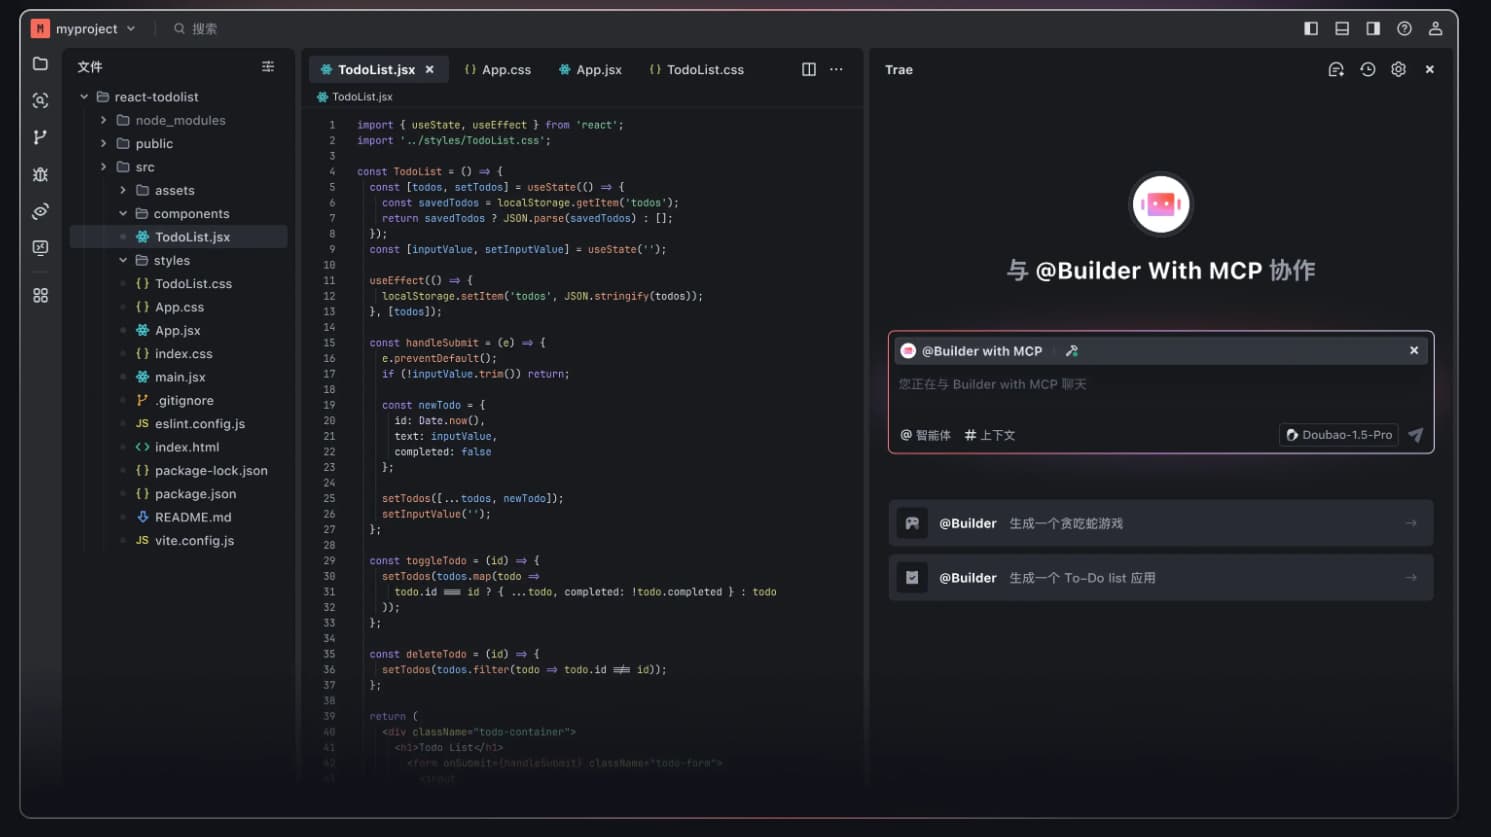Open the debug bug icon

tap(40, 174)
